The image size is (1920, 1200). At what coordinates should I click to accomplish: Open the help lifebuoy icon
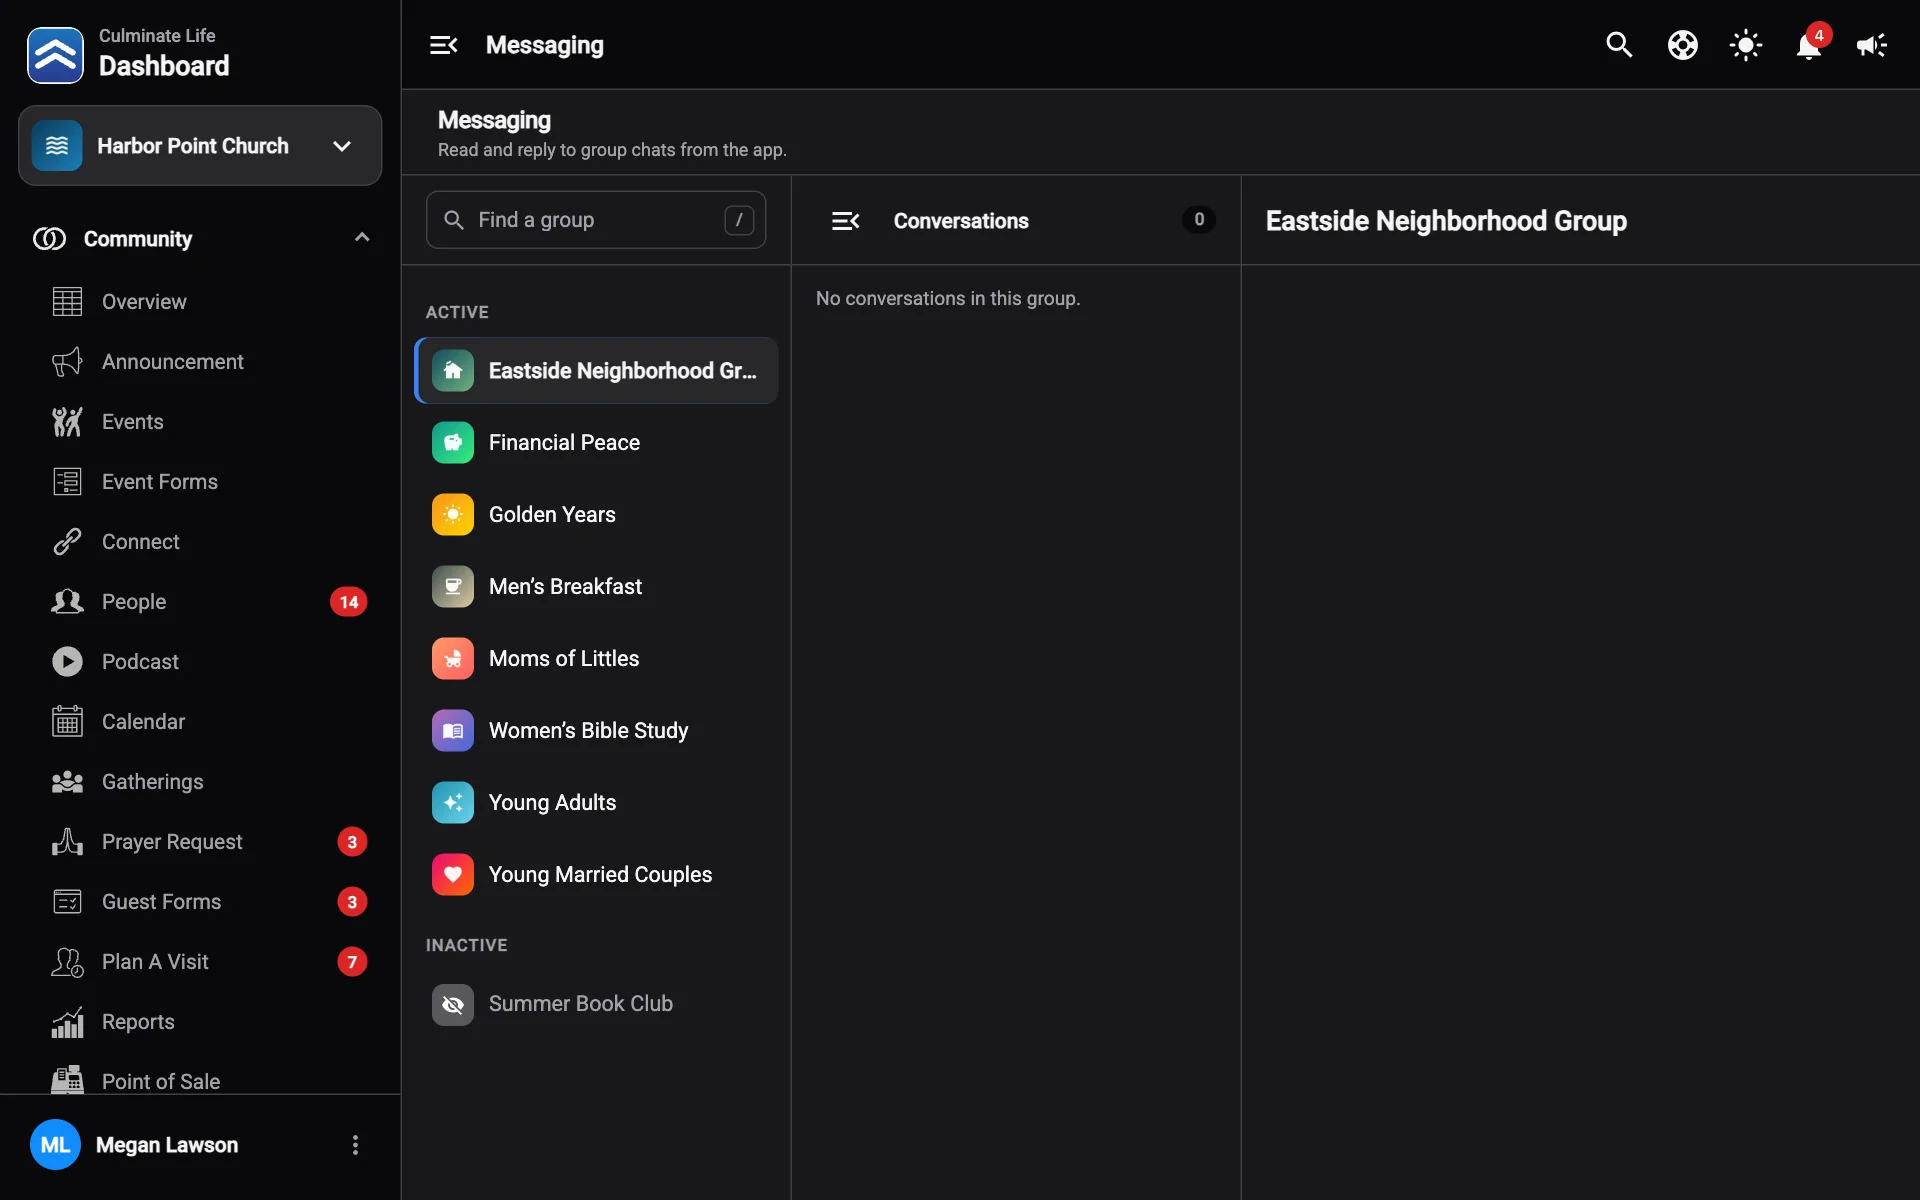coord(1683,45)
